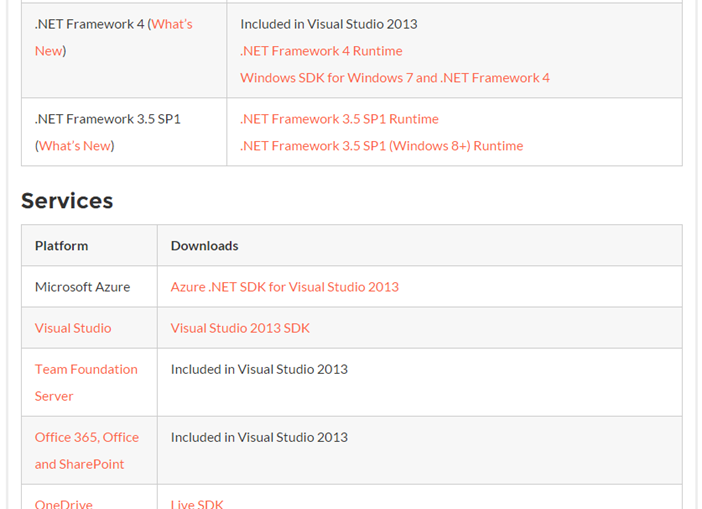The height and width of the screenshot is (509, 702).
Task: Select 'Included in Visual Studio 2013' in Office 365 row
Action: coord(259,437)
